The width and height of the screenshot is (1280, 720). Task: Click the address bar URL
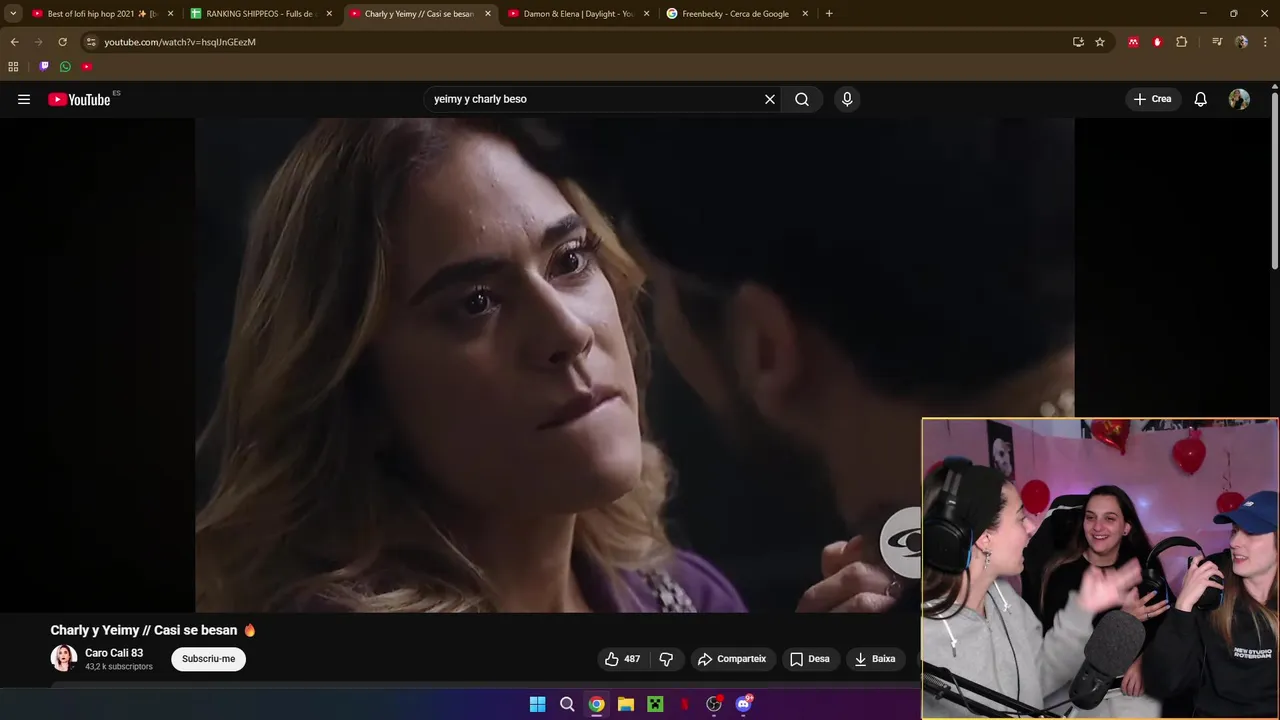pyautogui.click(x=180, y=42)
